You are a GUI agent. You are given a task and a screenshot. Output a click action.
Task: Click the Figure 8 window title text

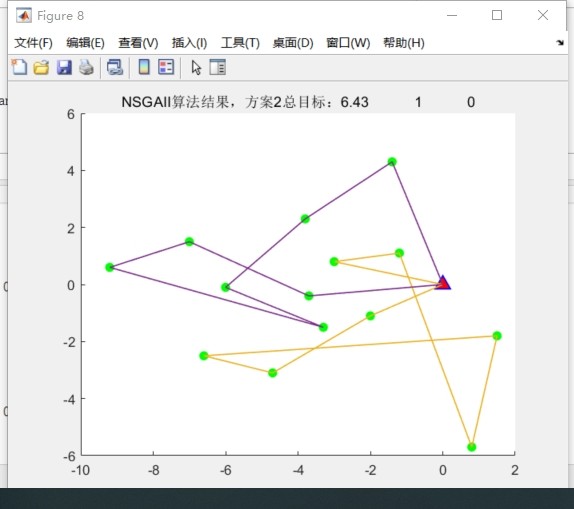[x=60, y=16]
